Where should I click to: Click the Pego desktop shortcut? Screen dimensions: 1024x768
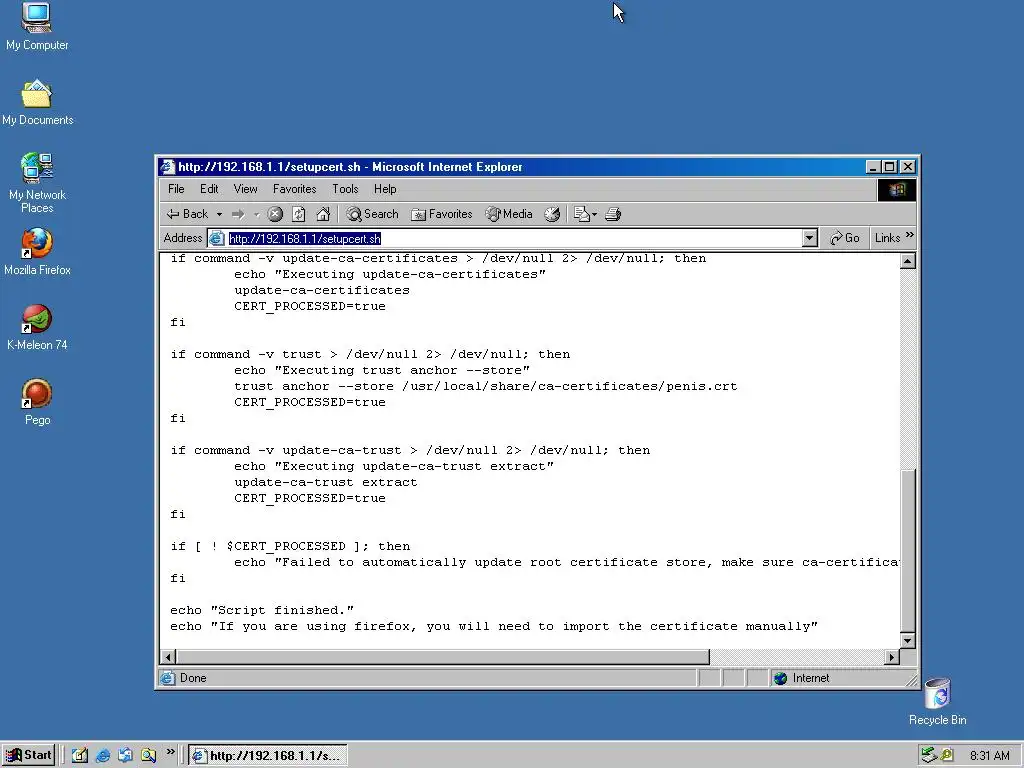37,403
